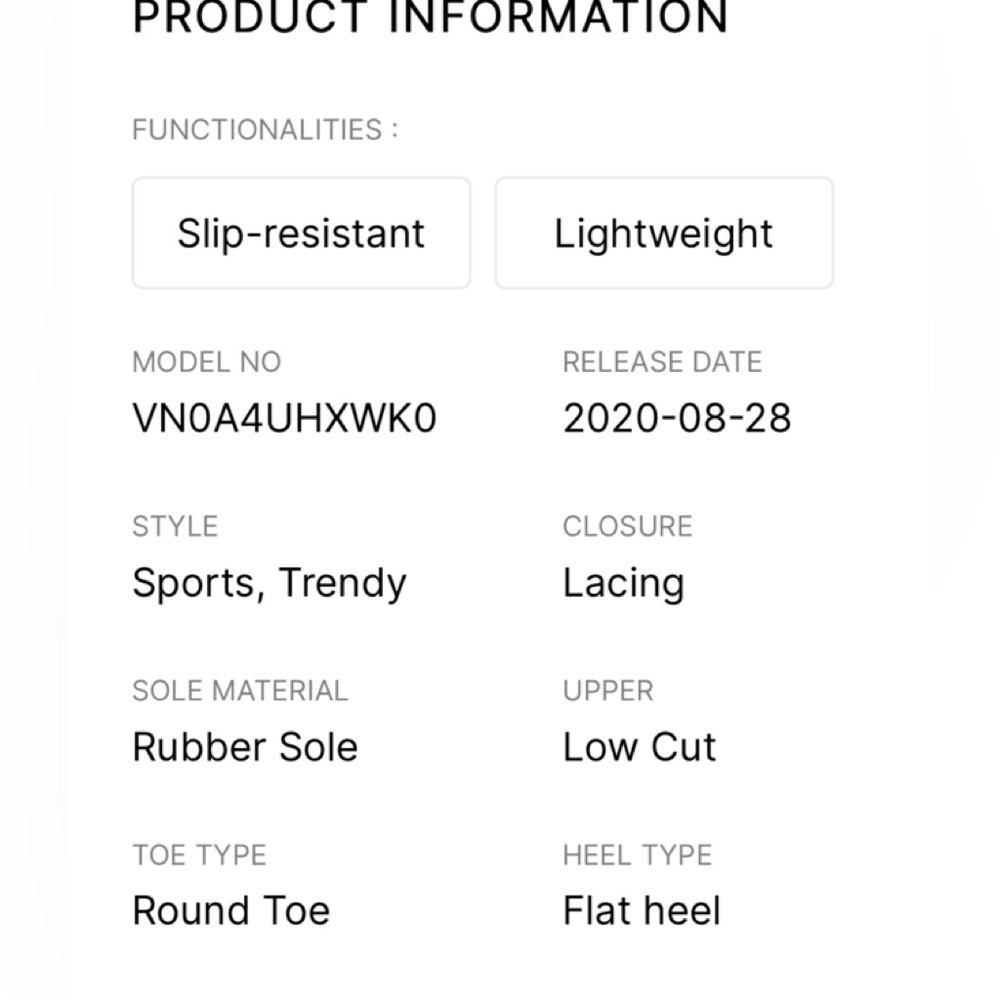
Task: Click the FUNCTIONALITIES label
Action: tap(265, 129)
